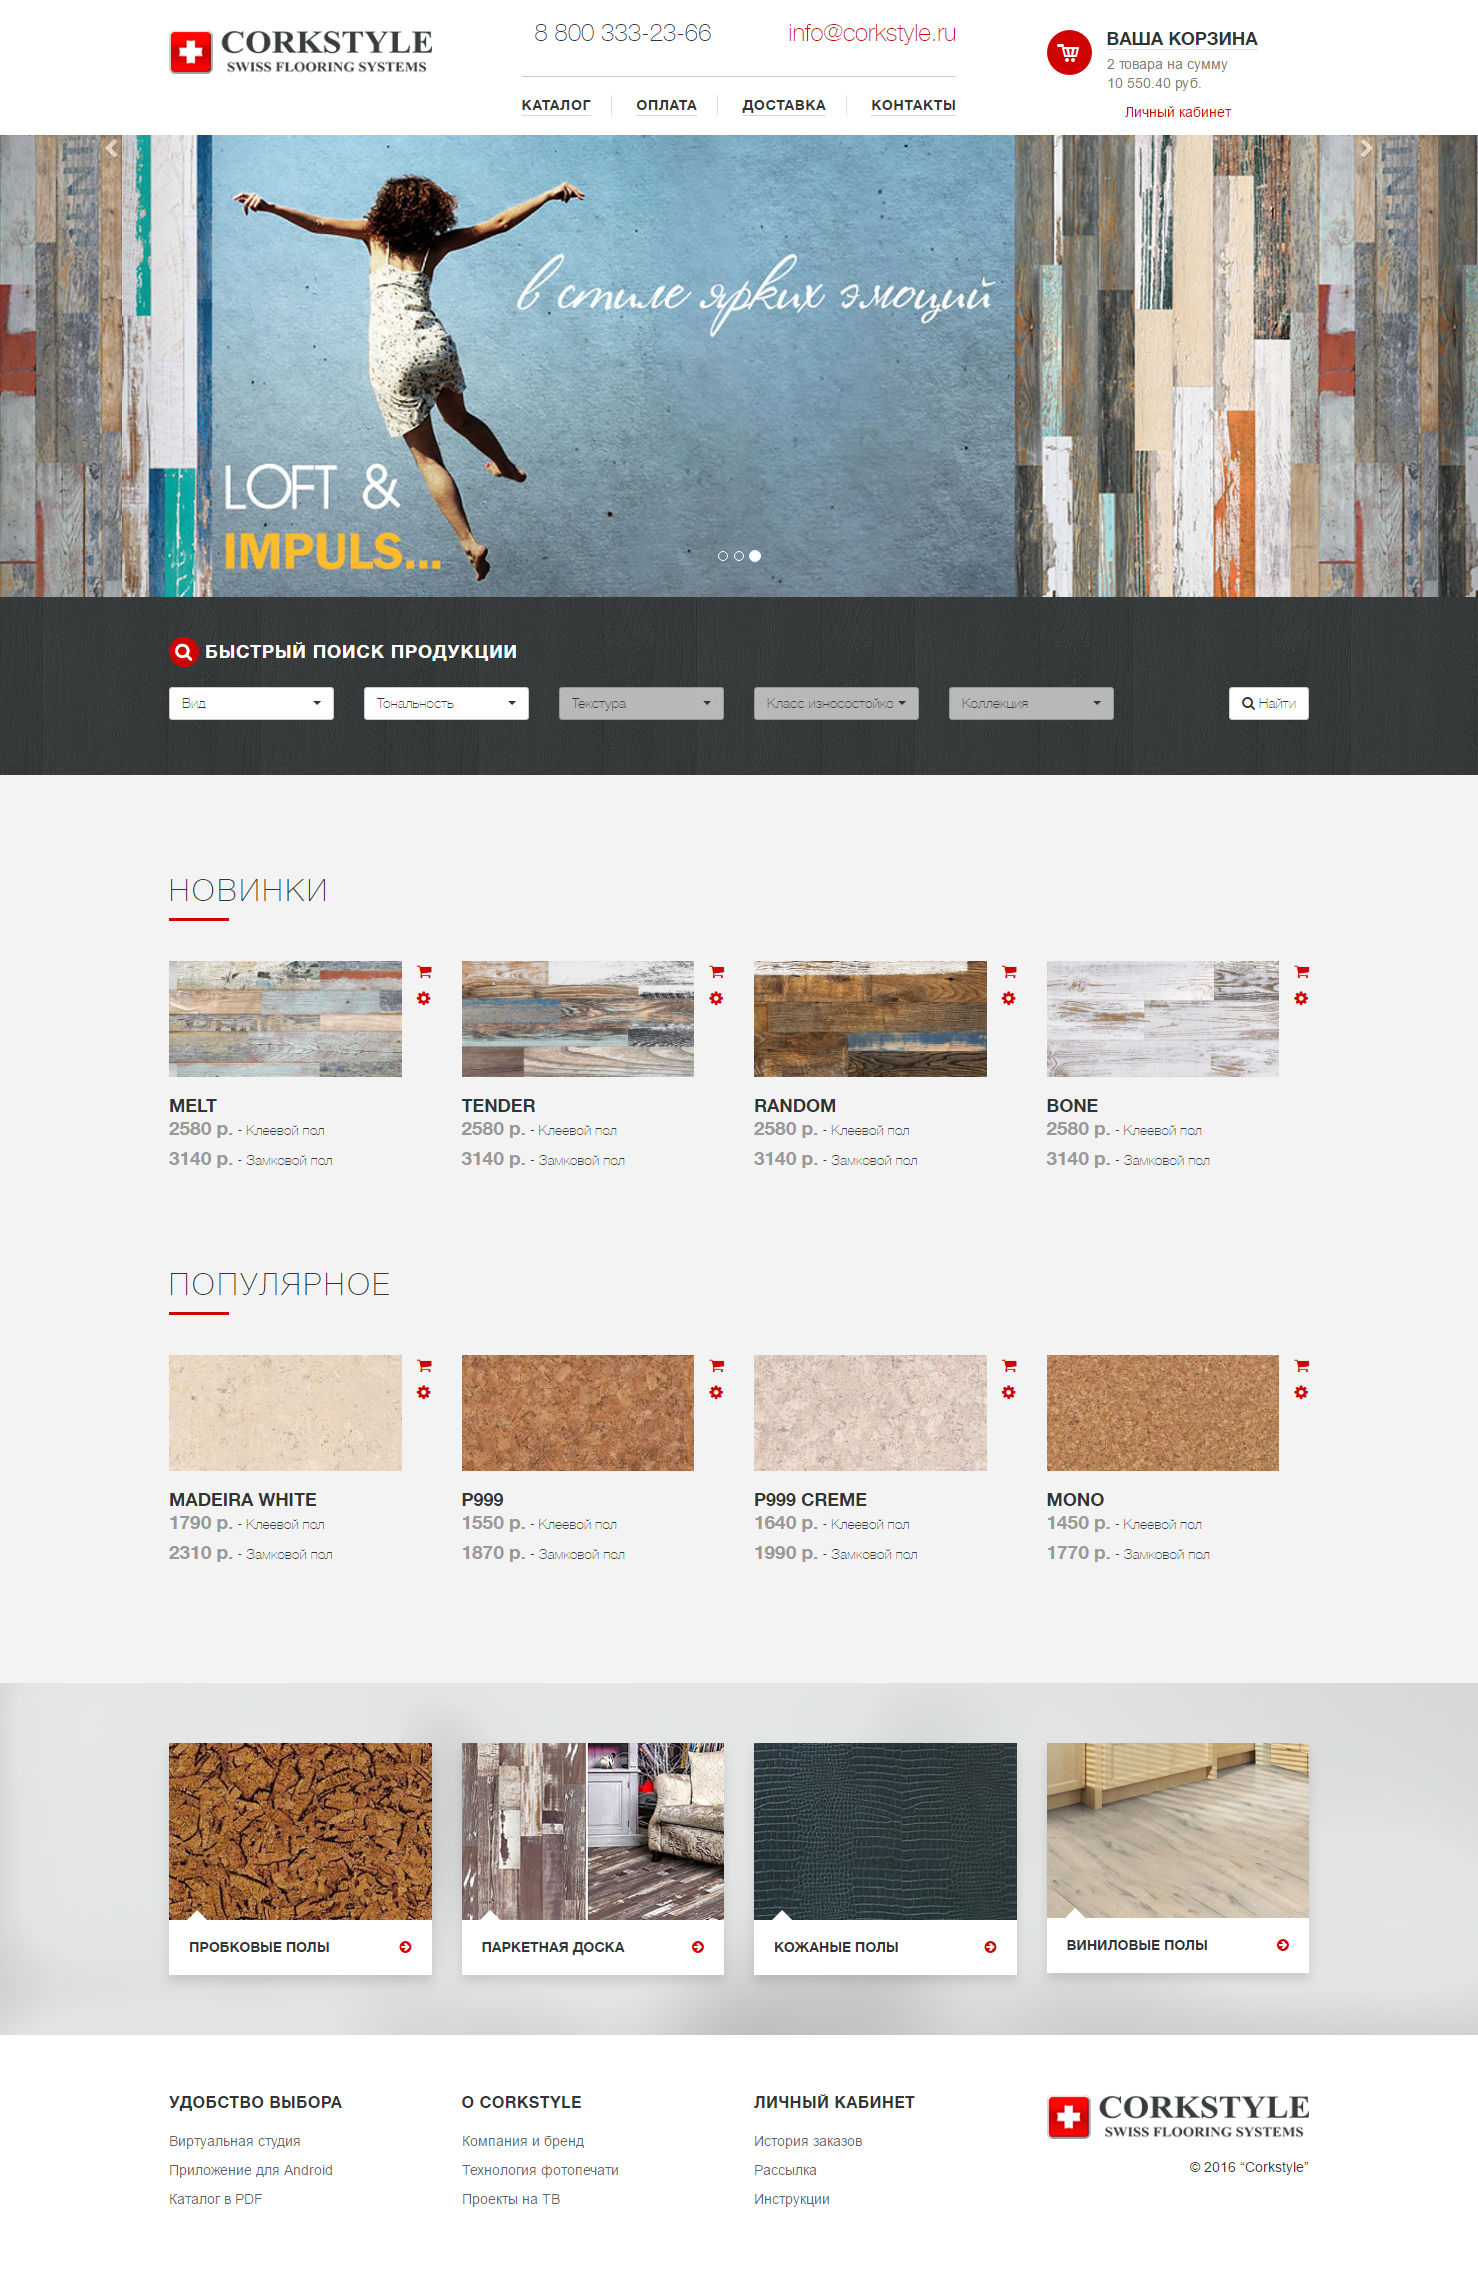The height and width of the screenshot is (2293, 1478).
Task: Click gear icon next to P999 CREME
Action: (1009, 1392)
